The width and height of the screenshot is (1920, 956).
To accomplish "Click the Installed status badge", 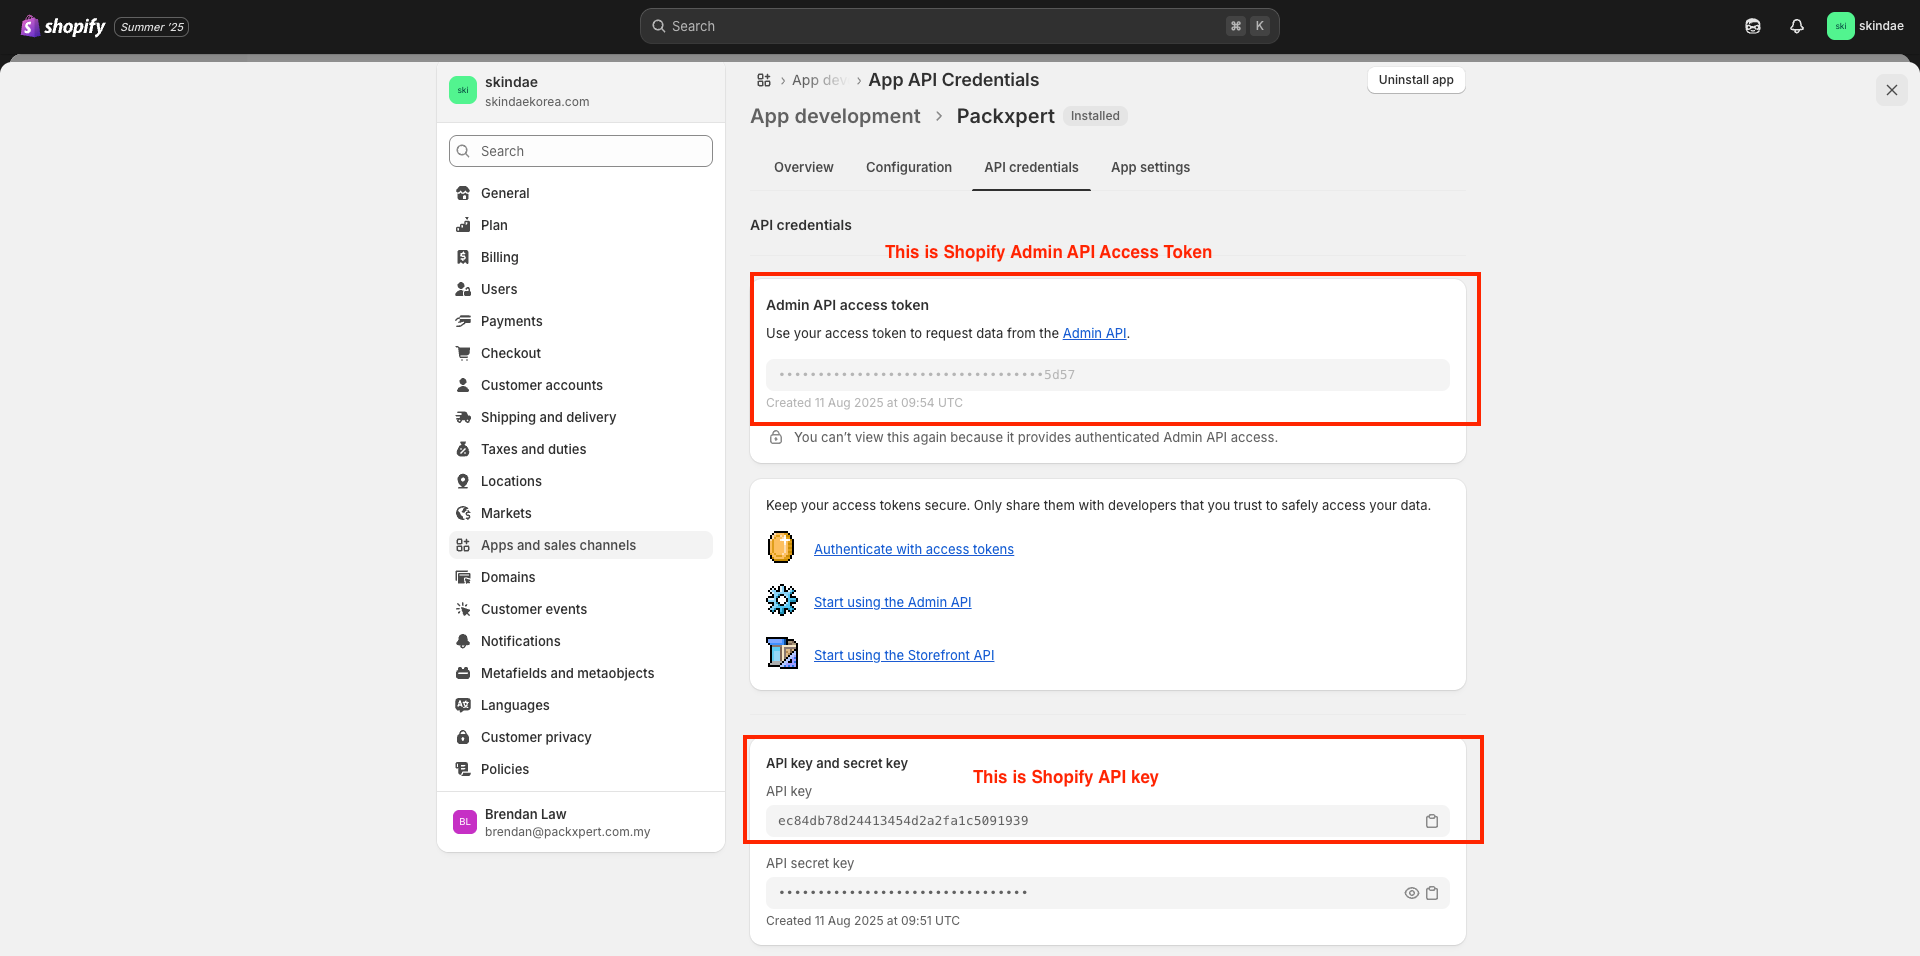I will 1095,116.
